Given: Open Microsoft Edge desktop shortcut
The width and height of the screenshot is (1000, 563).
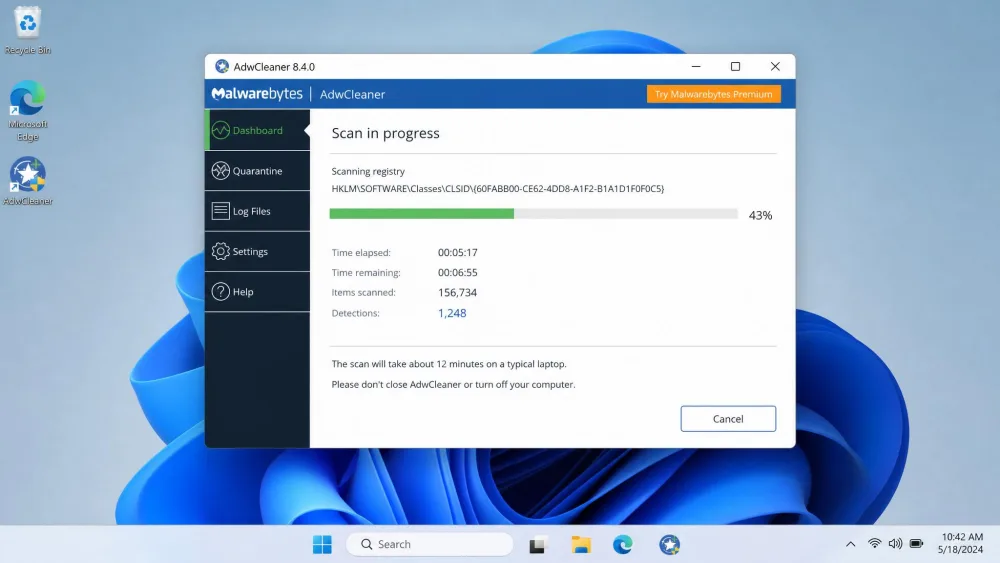Looking at the screenshot, I should tap(27, 111).
